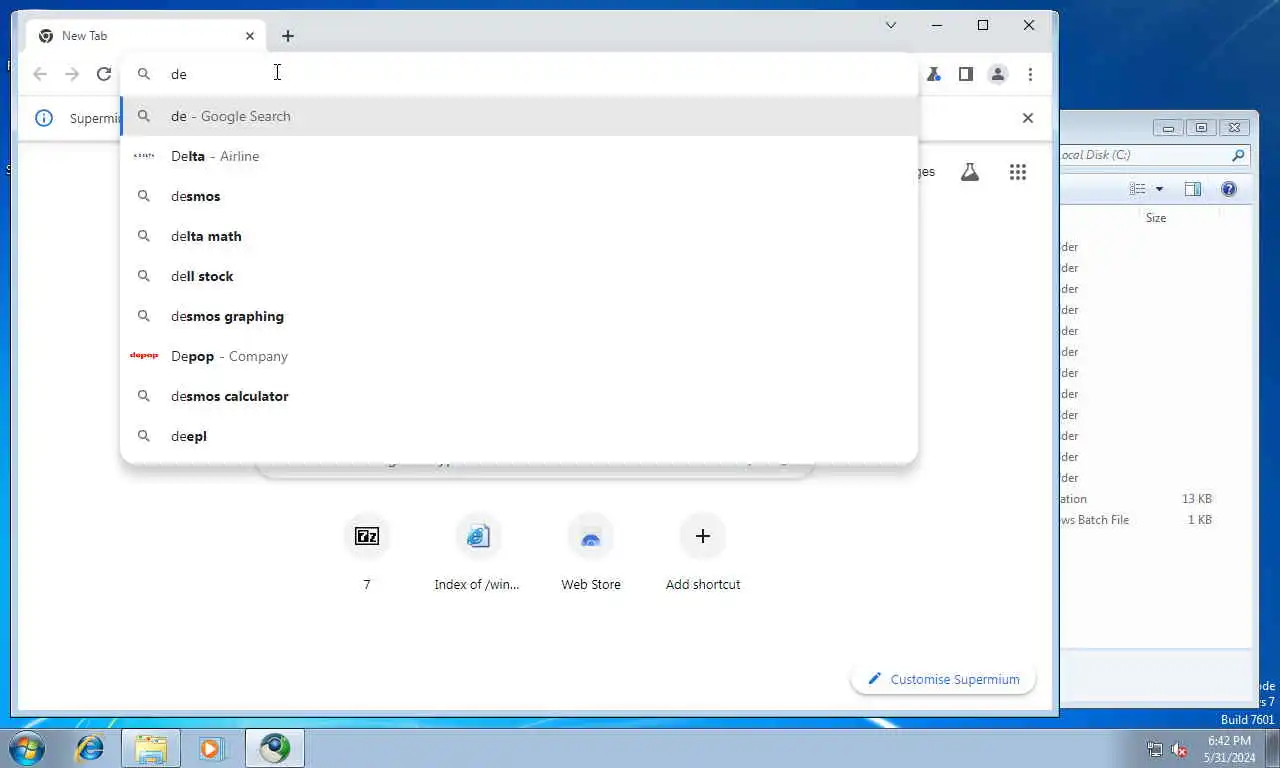
Task: Open Windows Media Player taskbar icon
Action: click(x=212, y=748)
